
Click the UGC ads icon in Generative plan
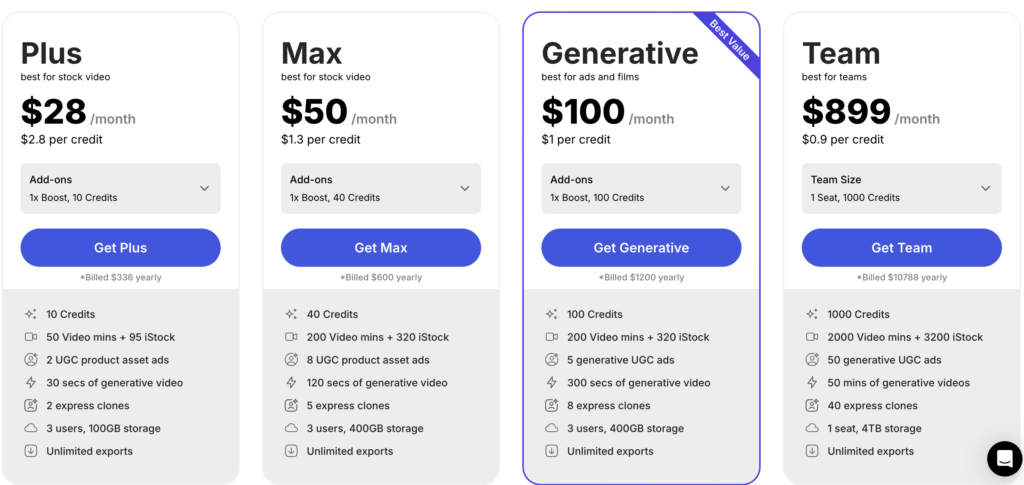click(551, 360)
